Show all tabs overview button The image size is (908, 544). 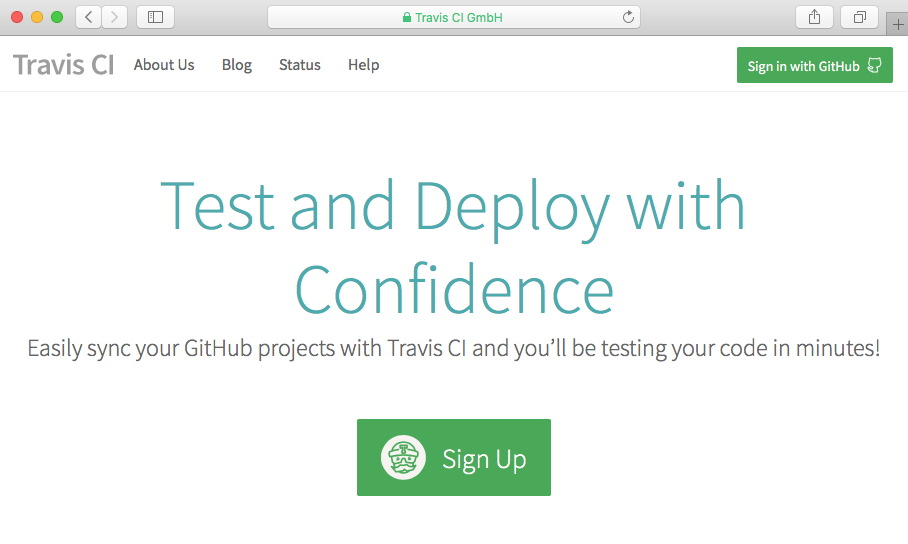click(x=859, y=17)
